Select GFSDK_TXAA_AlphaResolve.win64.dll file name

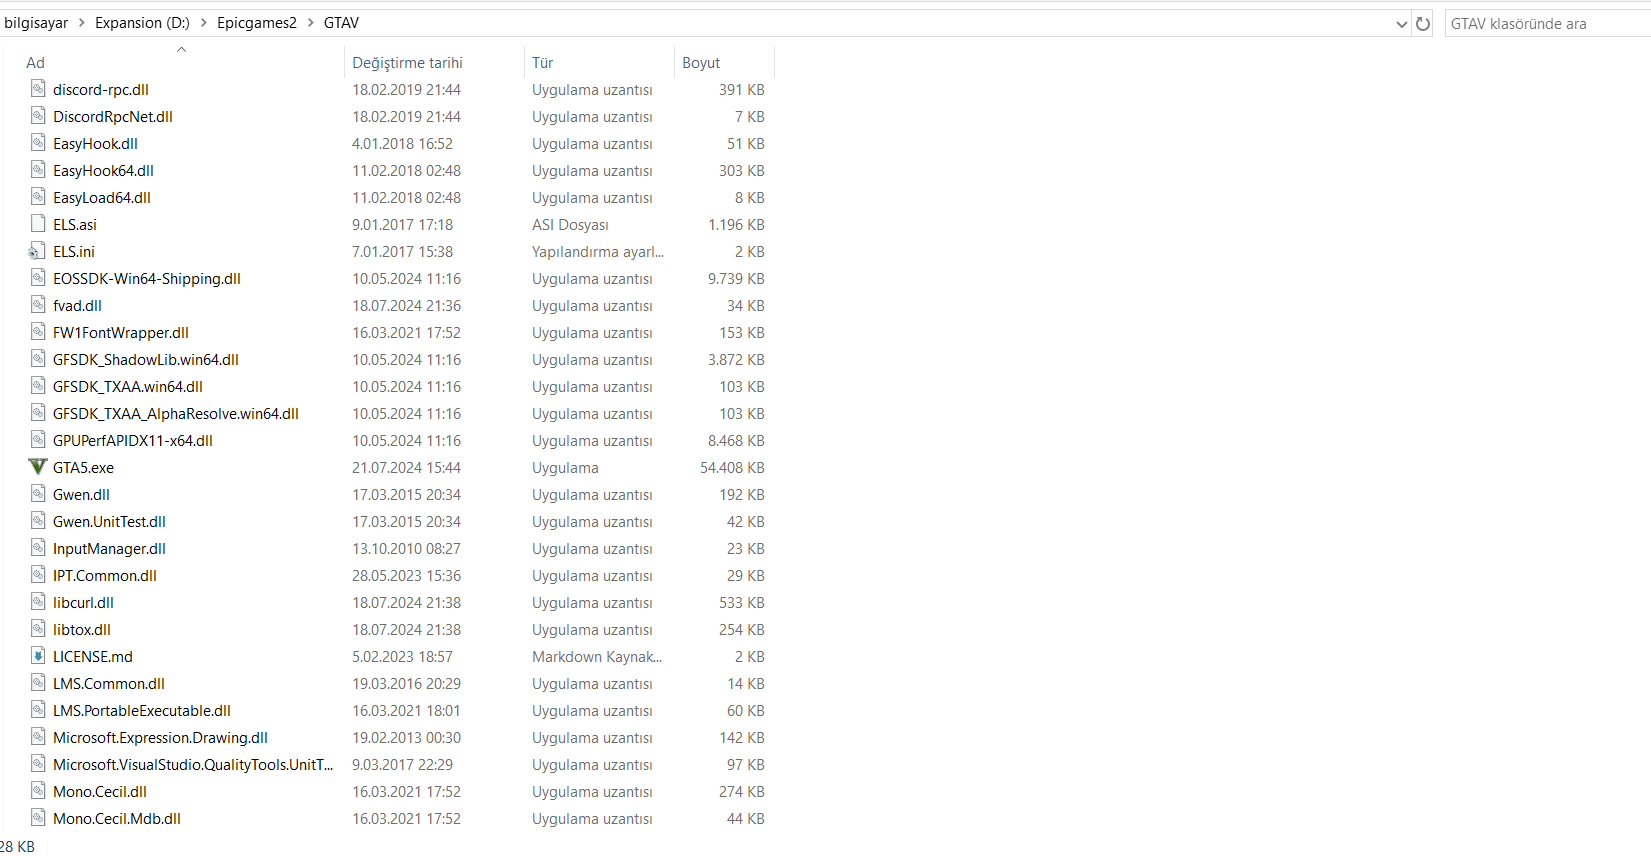coord(176,413)
